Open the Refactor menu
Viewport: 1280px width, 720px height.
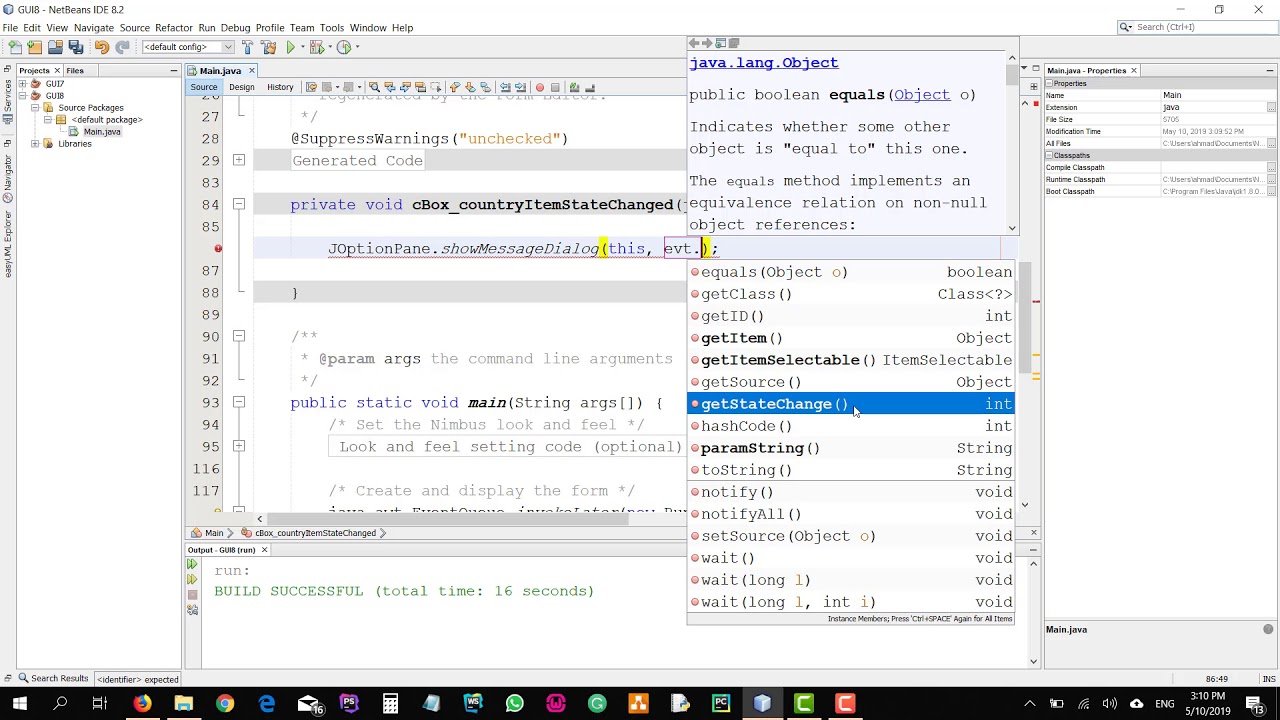(173, 28)
